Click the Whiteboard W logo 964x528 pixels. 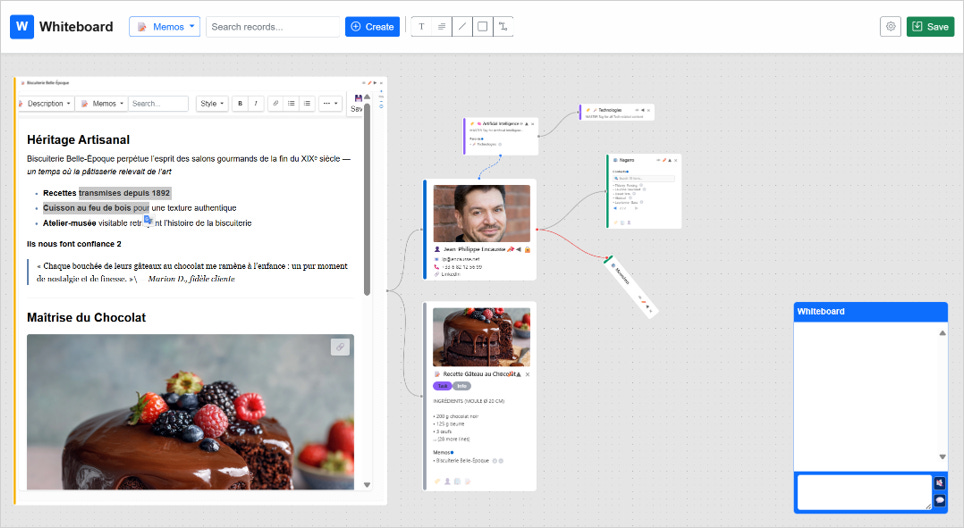tap(22, 26)
